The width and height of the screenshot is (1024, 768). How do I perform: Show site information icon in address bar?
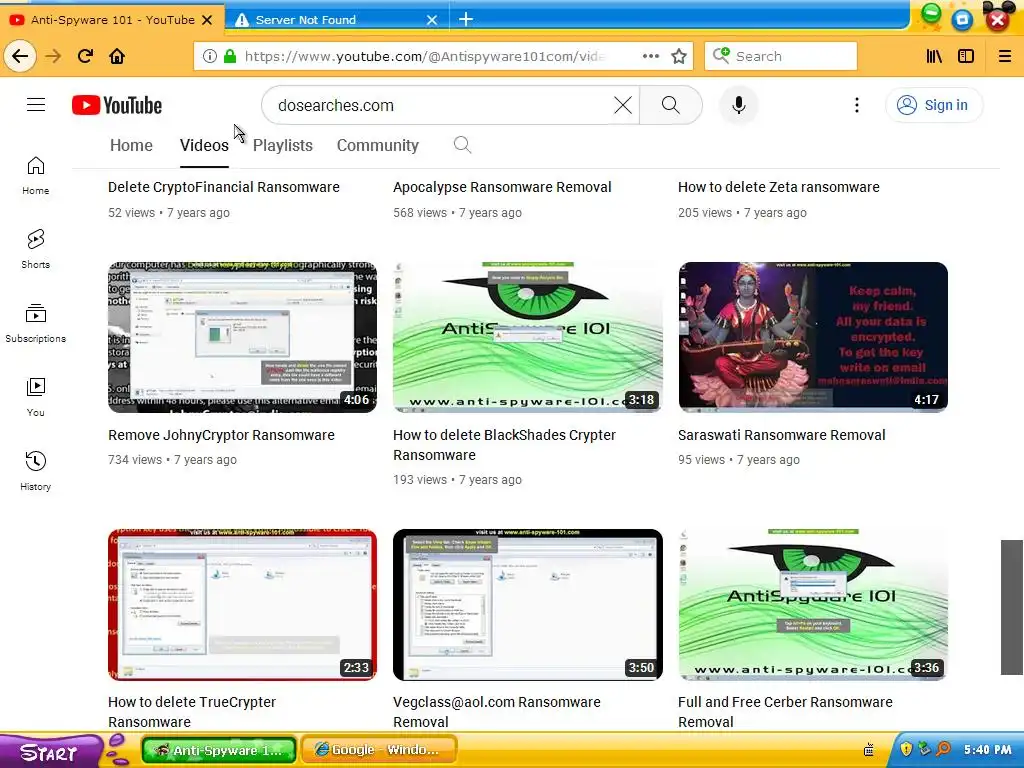[210, 56]
